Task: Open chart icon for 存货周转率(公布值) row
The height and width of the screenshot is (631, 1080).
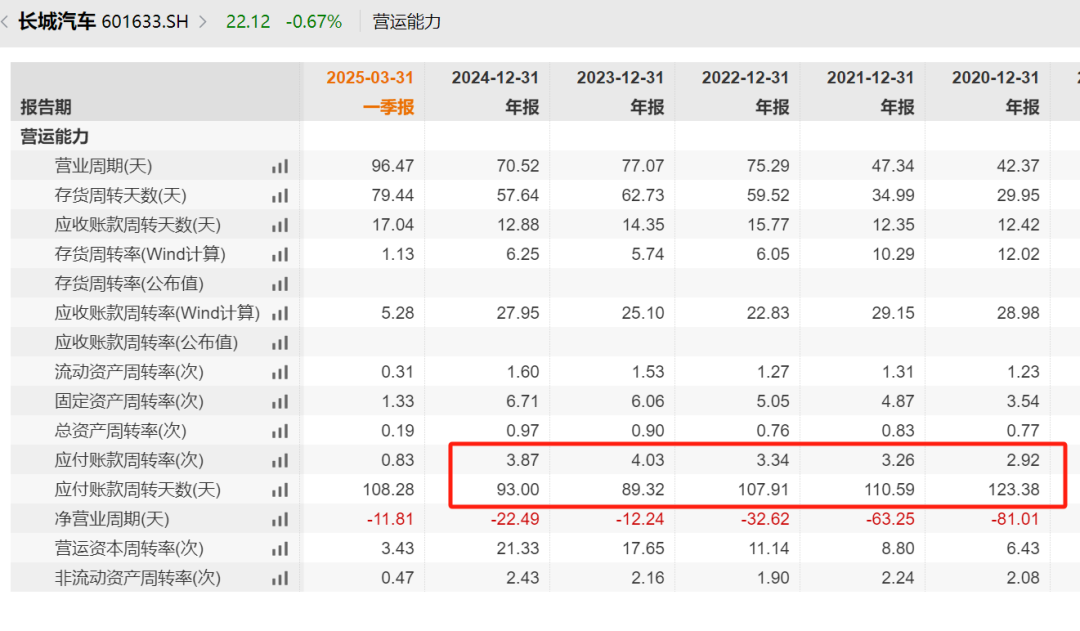Action: [280, 285]
